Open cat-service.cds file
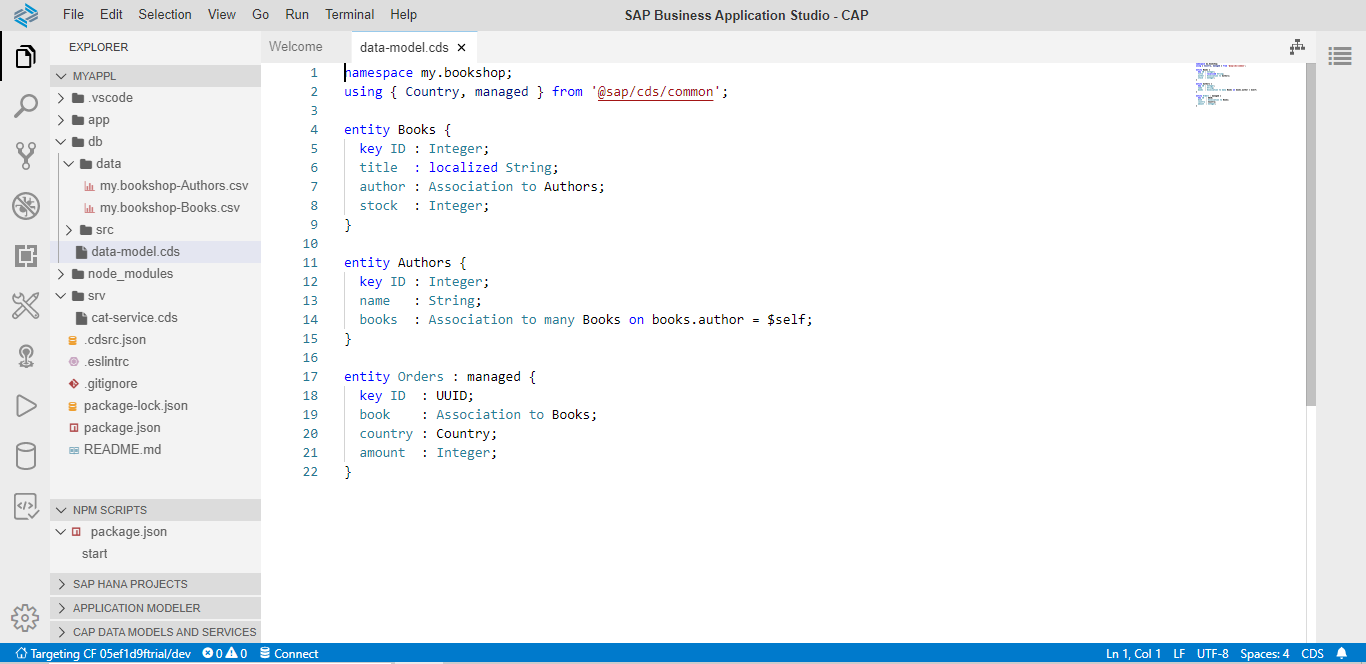 134,318
